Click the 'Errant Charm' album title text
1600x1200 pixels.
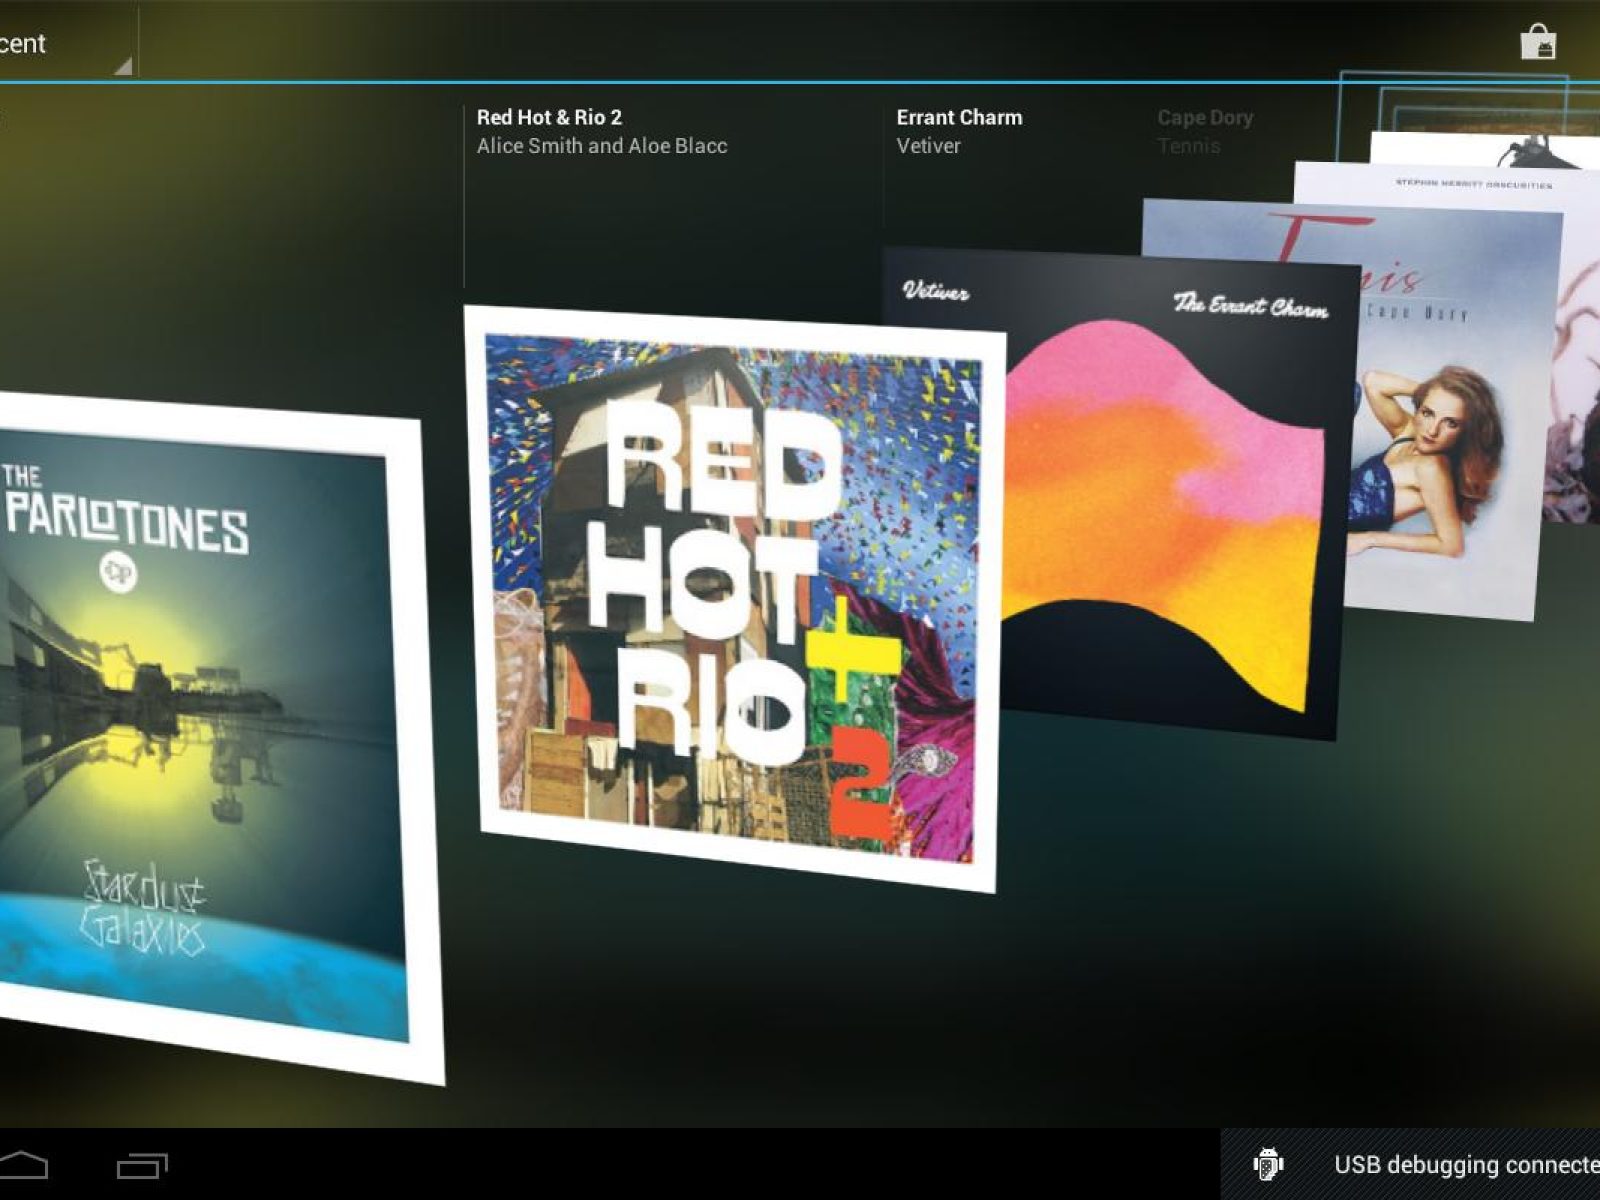click(959, 117)
